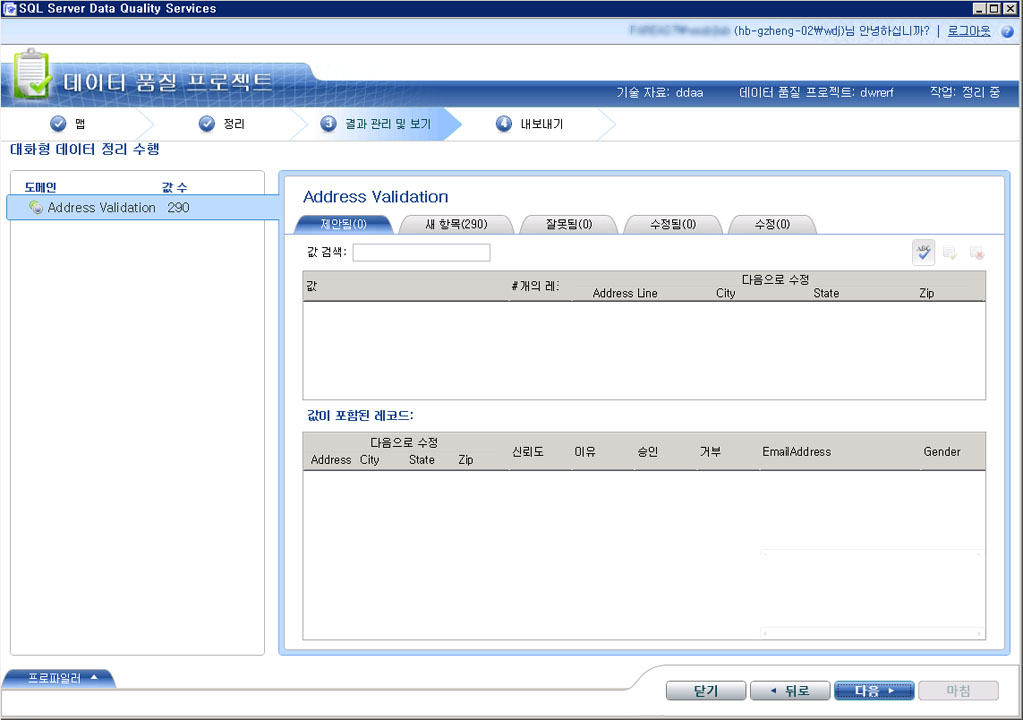The height and width of the screenshot is (720, 1023).
Task: Click the records grid Zip column header
Action: pos(466,460)
